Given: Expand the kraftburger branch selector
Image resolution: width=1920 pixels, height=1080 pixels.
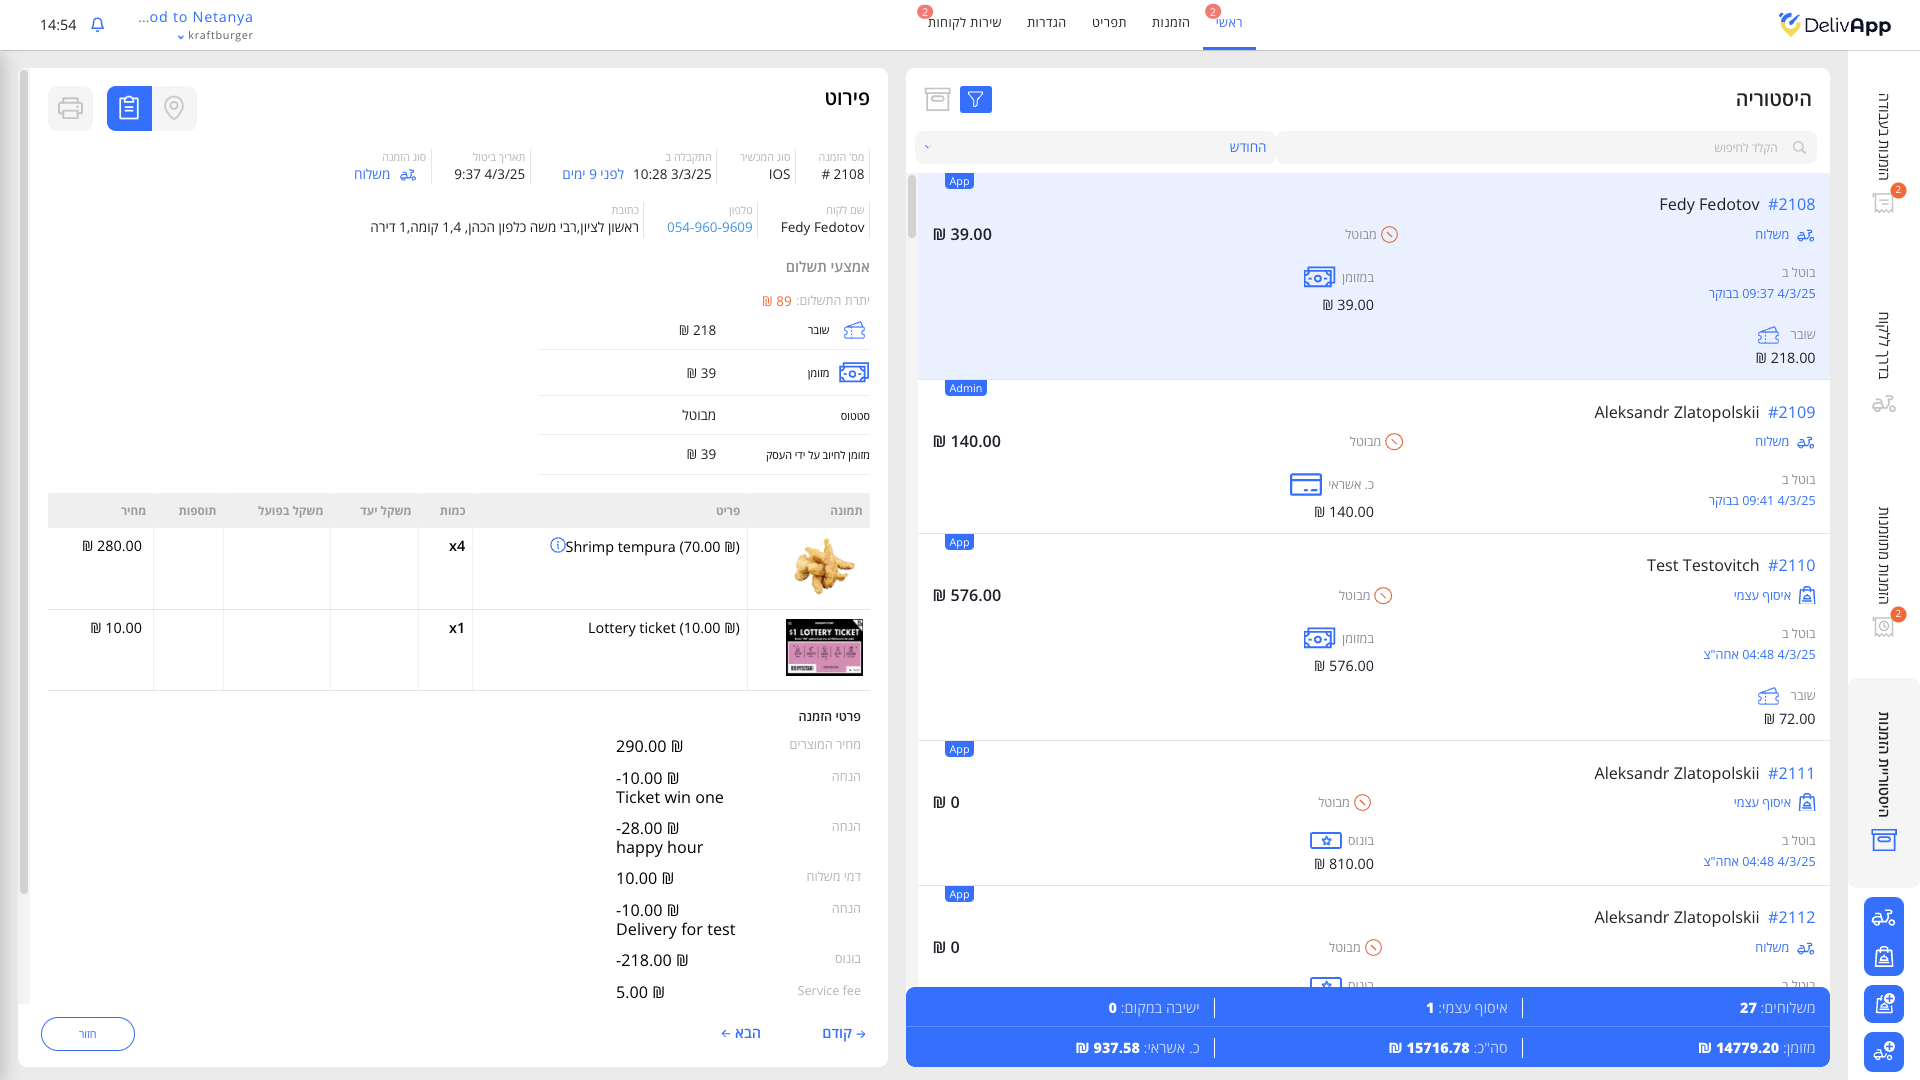Looking at the screenshot, I should coord(215,36).
